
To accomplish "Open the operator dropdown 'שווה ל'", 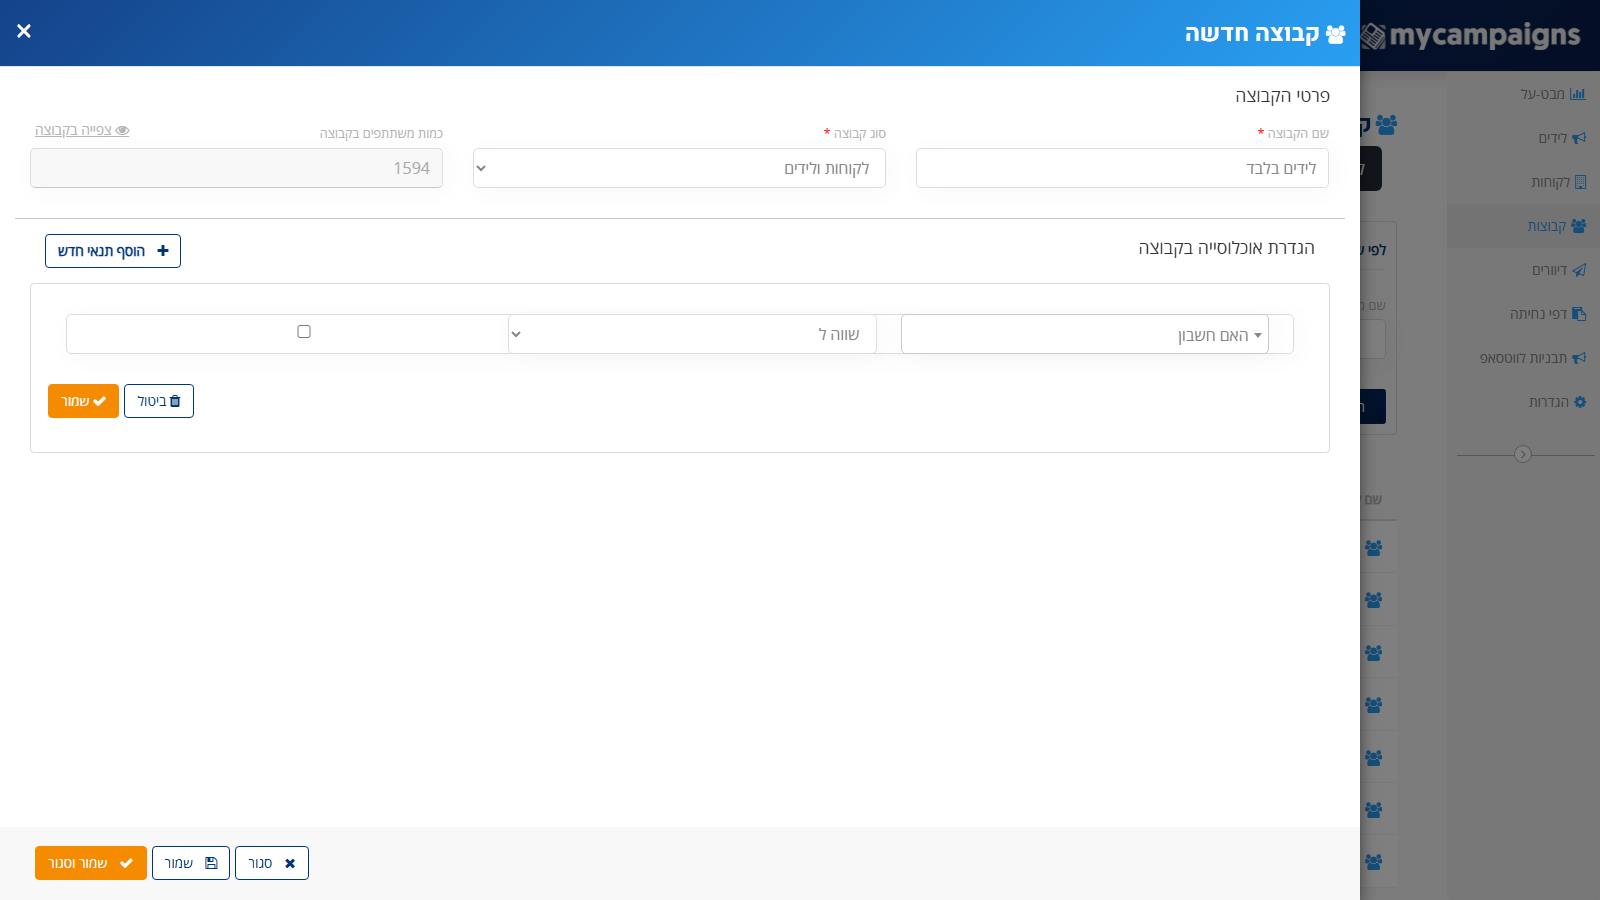I will click(x=692, y=334).
